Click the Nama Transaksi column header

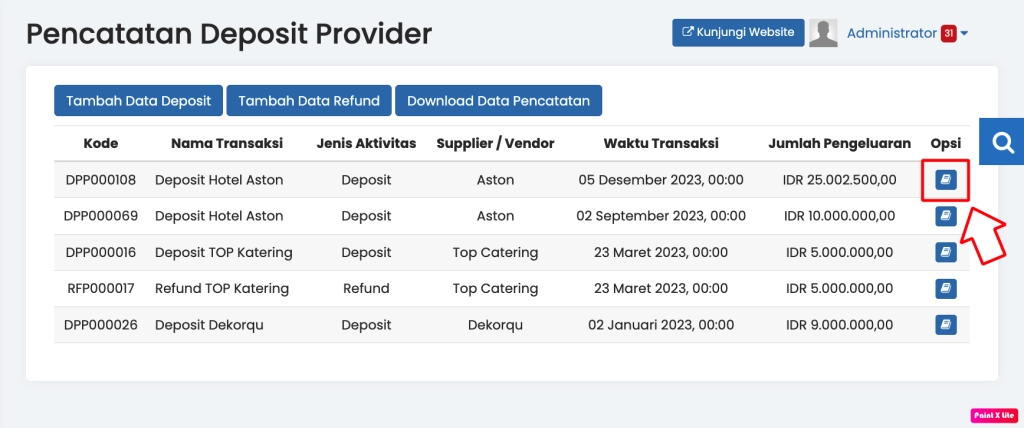coord(227,144)
